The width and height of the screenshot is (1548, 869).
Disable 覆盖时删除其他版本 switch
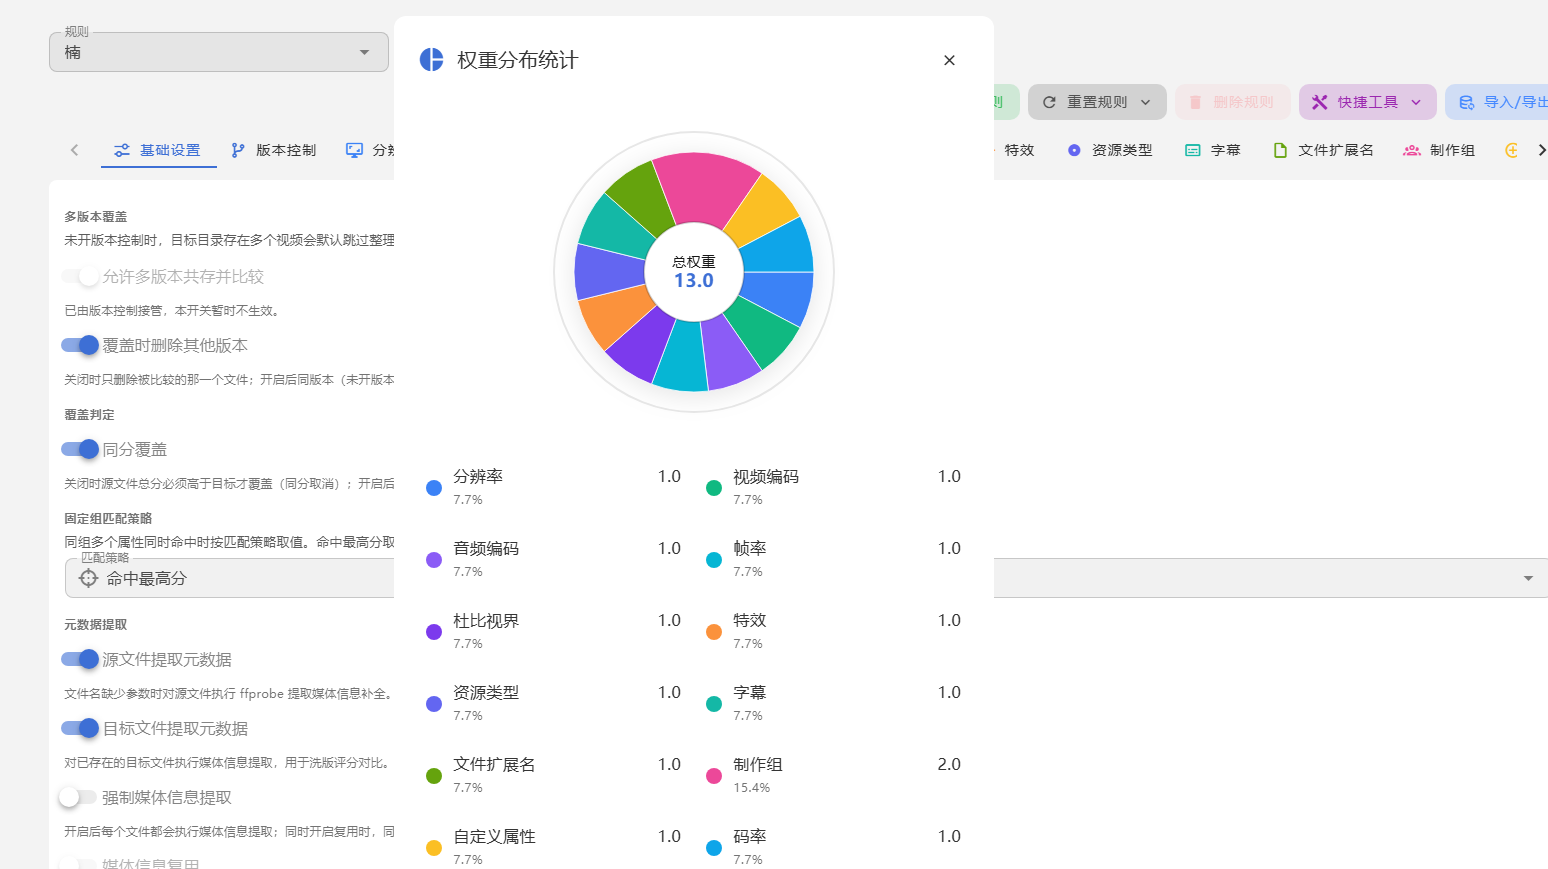(80, 345)
